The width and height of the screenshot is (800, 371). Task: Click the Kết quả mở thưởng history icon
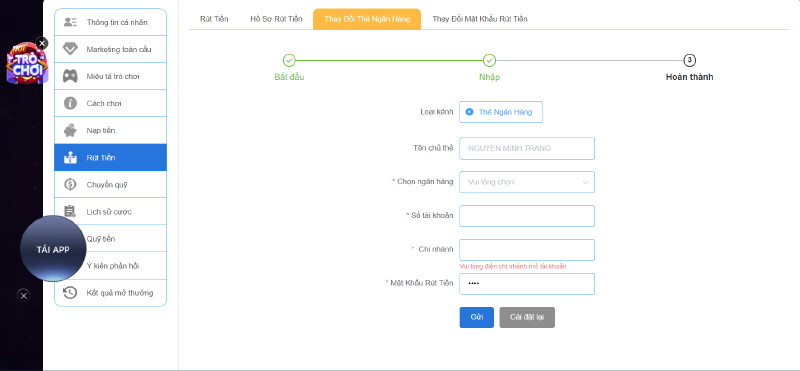point(70,292)
